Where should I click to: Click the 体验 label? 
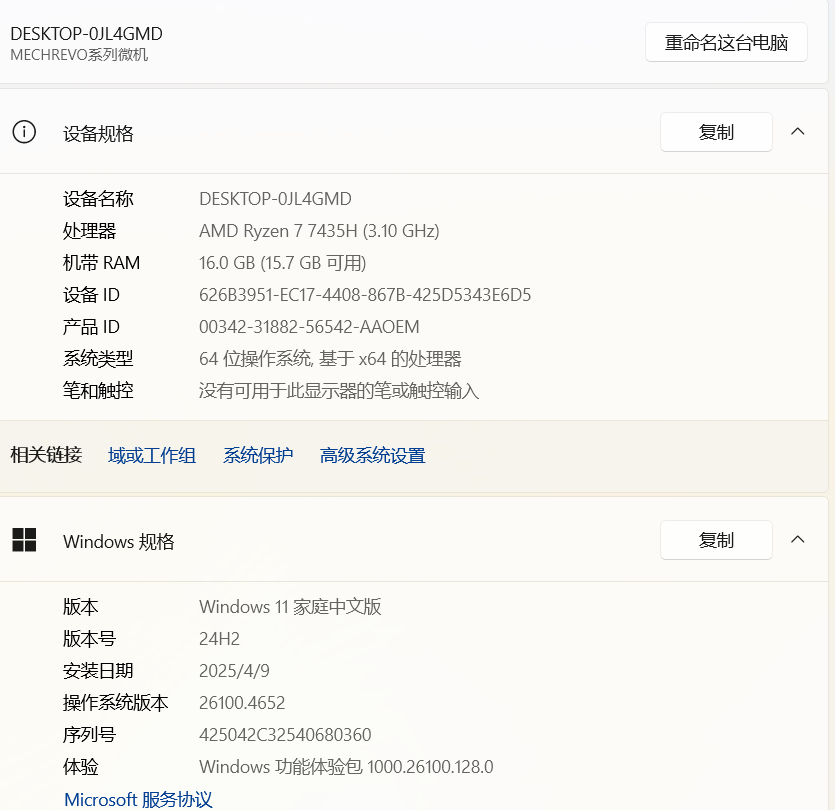80,767
